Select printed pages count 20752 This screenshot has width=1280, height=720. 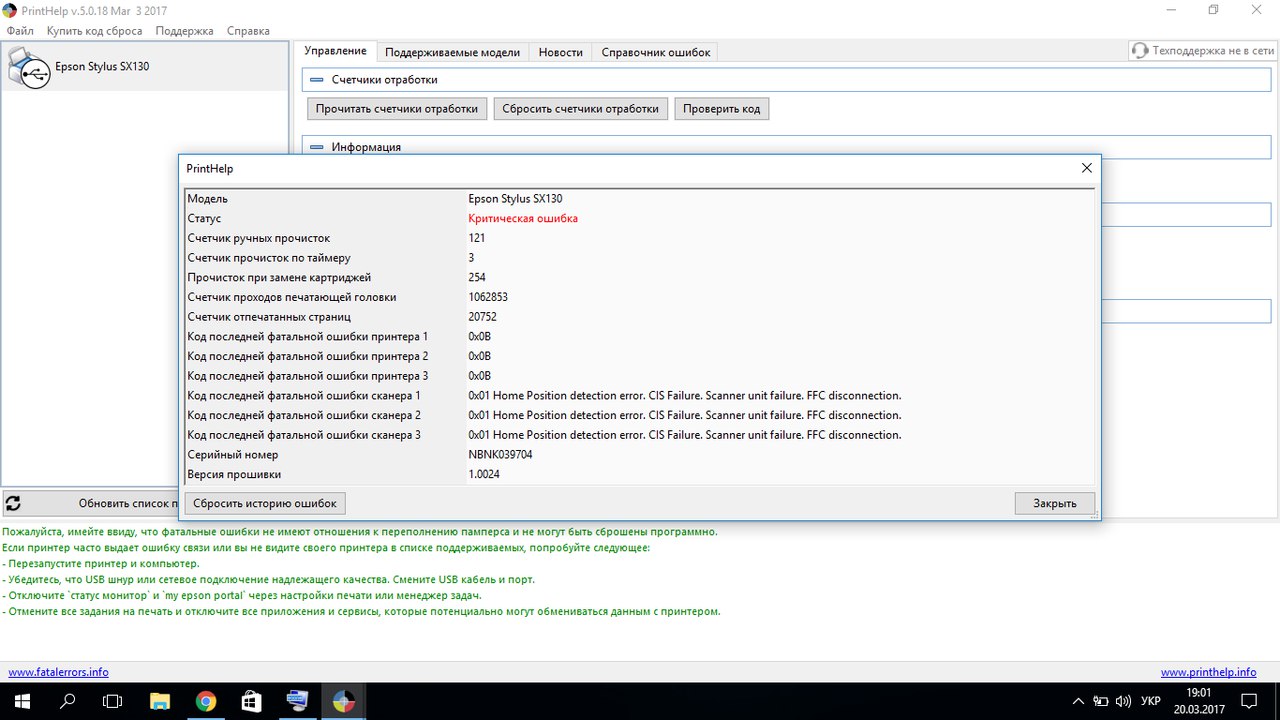pos(484,316)
